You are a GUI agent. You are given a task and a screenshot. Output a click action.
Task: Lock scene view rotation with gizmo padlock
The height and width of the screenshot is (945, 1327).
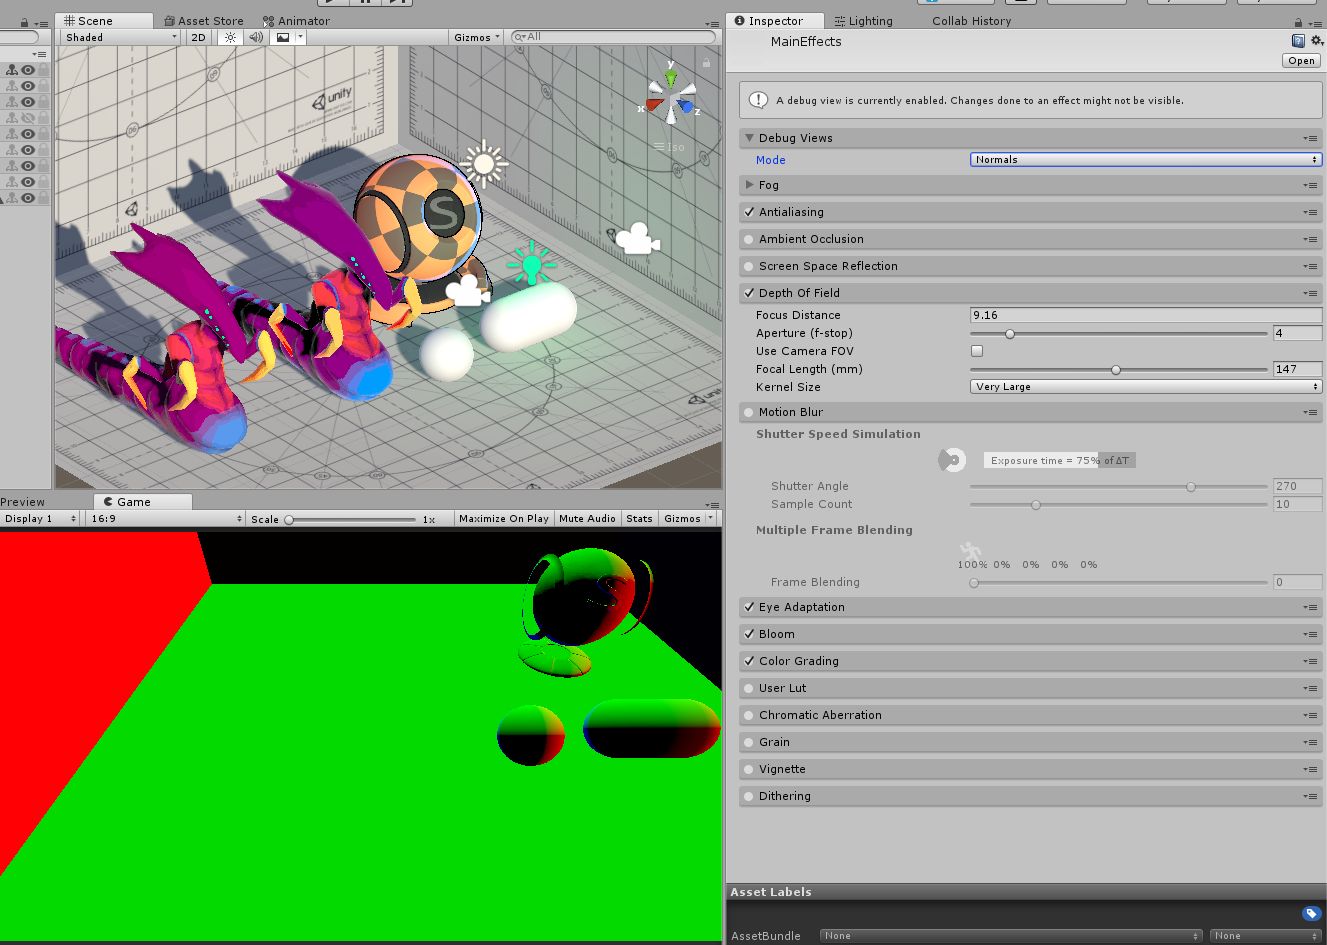coord(706,63)
